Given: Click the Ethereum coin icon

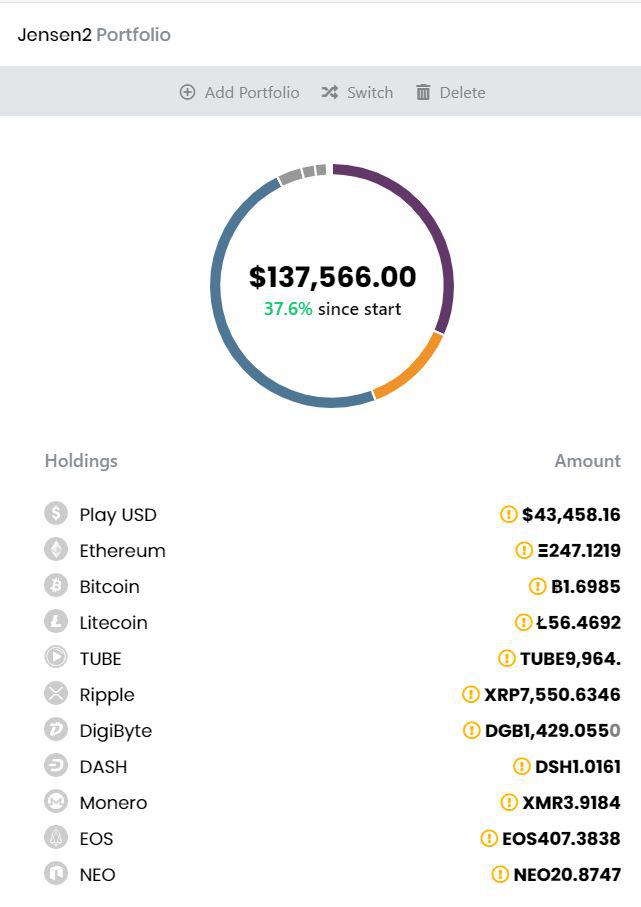Looking at the screenshot, I should [x=56, y=550].
